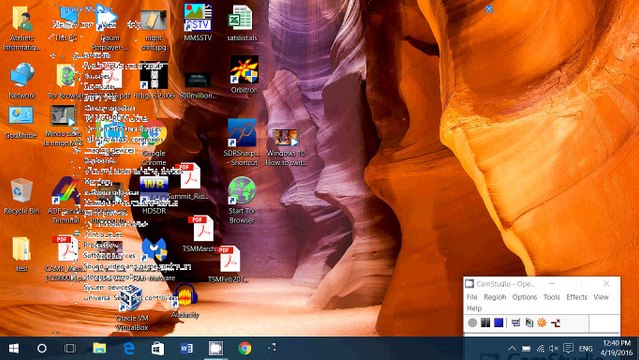Image resolution: width=639 pixels, height=360 pixels.
Task: Open Task View from the taskbar
Action: [x=70, y=348]
